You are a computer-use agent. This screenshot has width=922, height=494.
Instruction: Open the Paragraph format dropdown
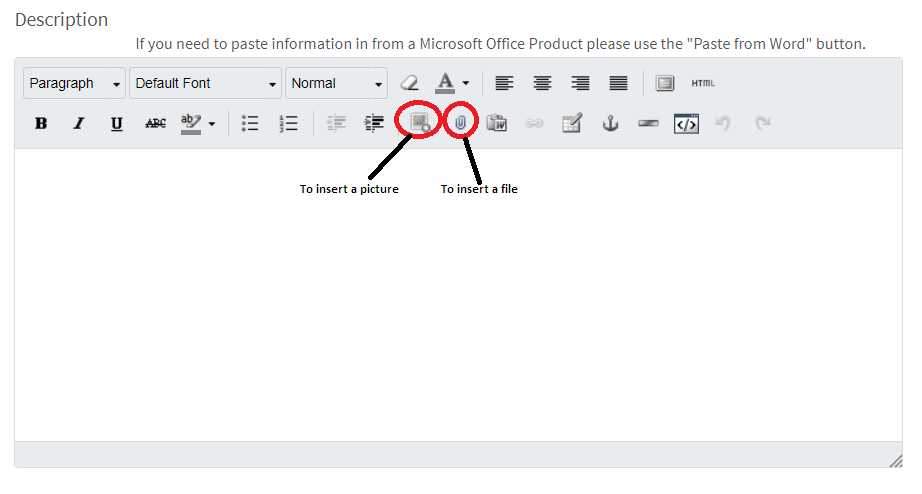[74, 83]
